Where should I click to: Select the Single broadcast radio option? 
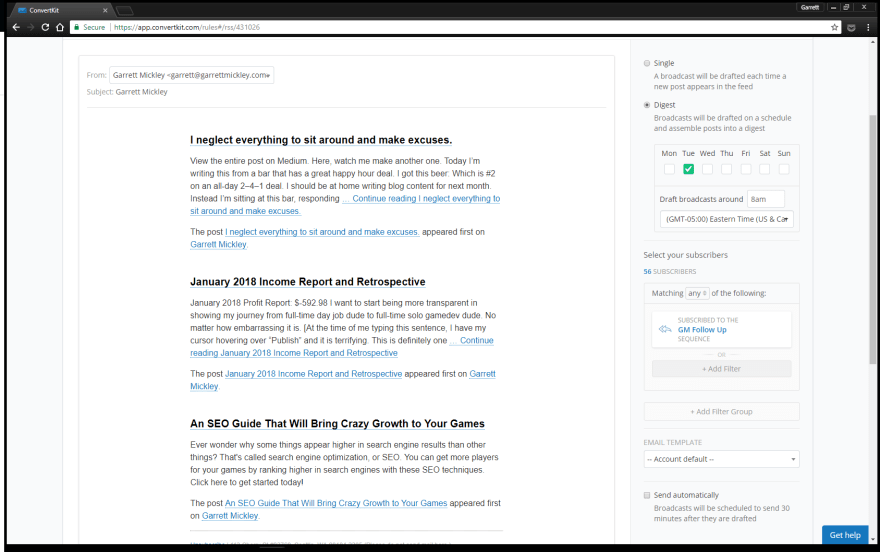click(x=647, y=63)
